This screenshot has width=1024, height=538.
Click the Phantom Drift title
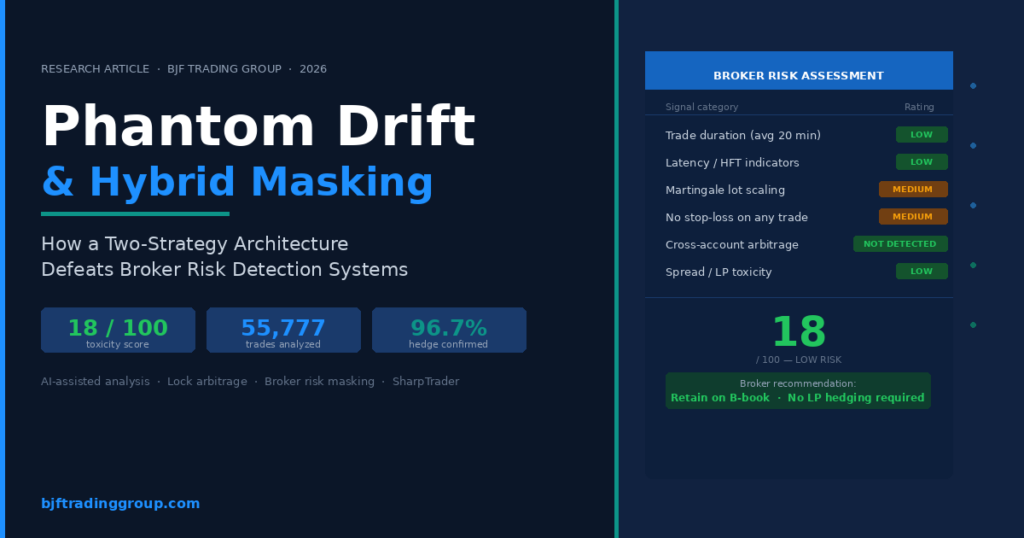pyautogui.click(x=258, y=128)
